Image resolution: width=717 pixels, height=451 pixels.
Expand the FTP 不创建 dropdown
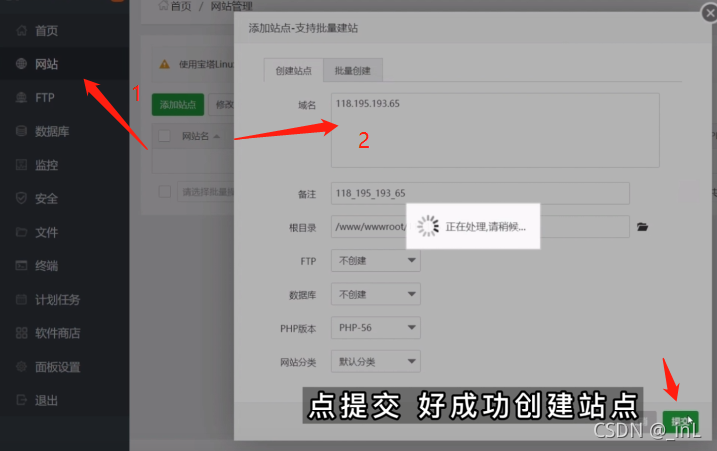(x=376, y=260)
